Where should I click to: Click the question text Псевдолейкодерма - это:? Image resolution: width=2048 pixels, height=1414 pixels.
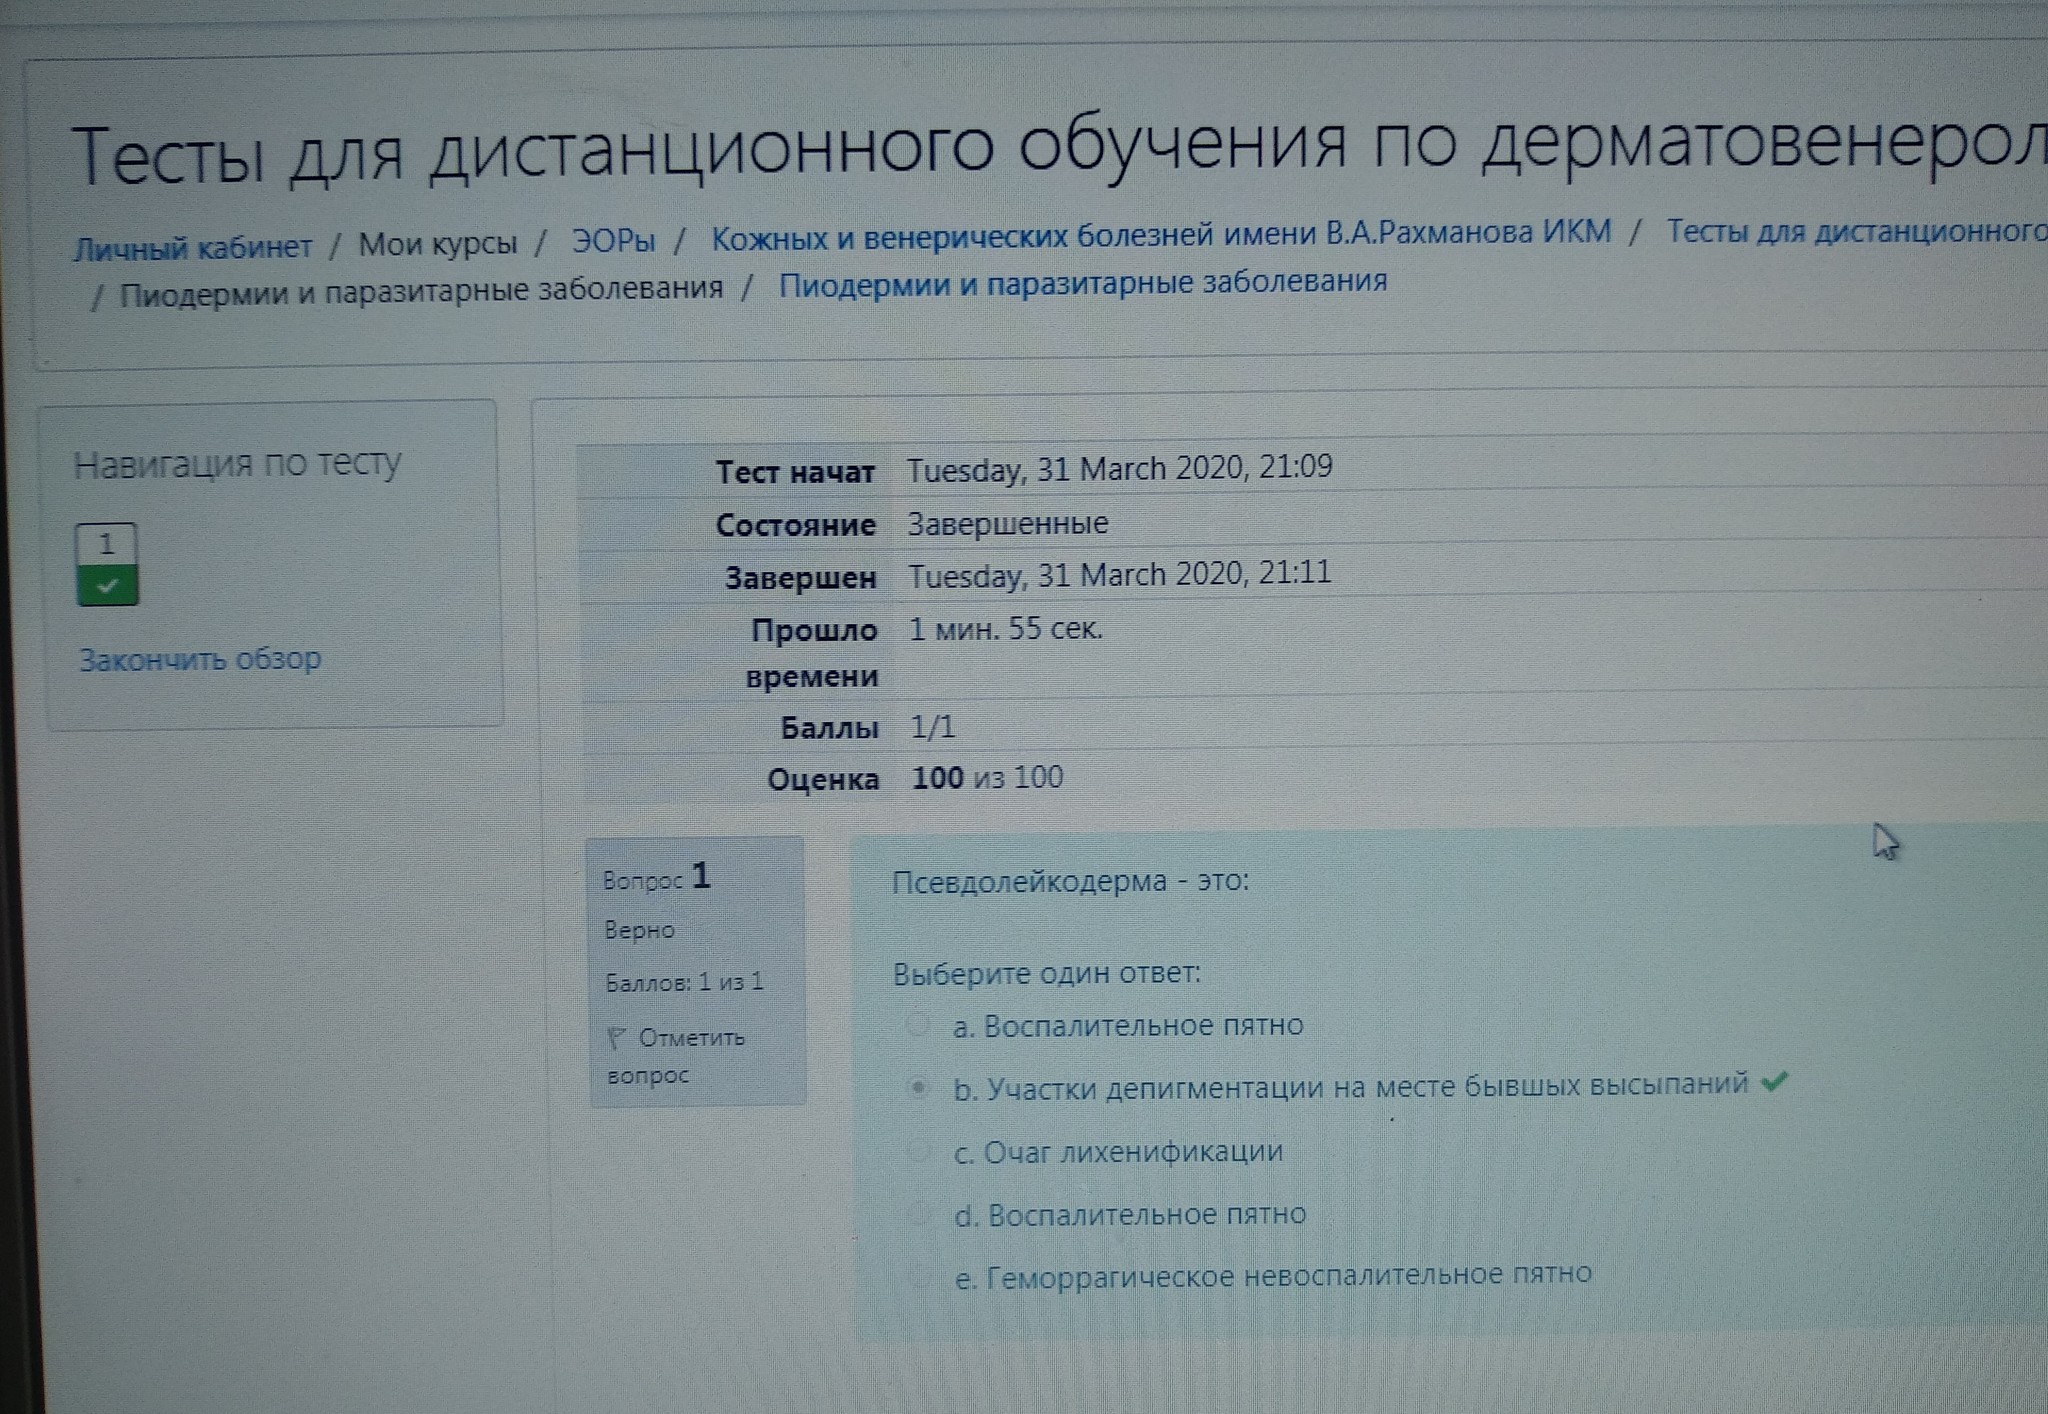click(1070, 882)
